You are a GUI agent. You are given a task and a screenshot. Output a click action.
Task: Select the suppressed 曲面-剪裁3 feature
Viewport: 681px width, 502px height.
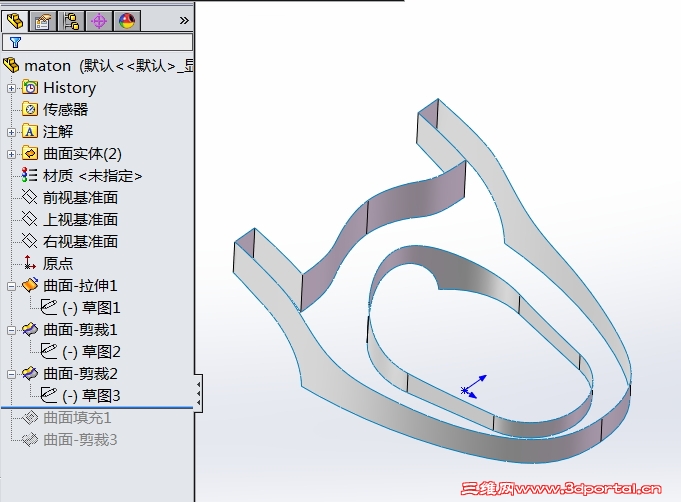(80, 440)
